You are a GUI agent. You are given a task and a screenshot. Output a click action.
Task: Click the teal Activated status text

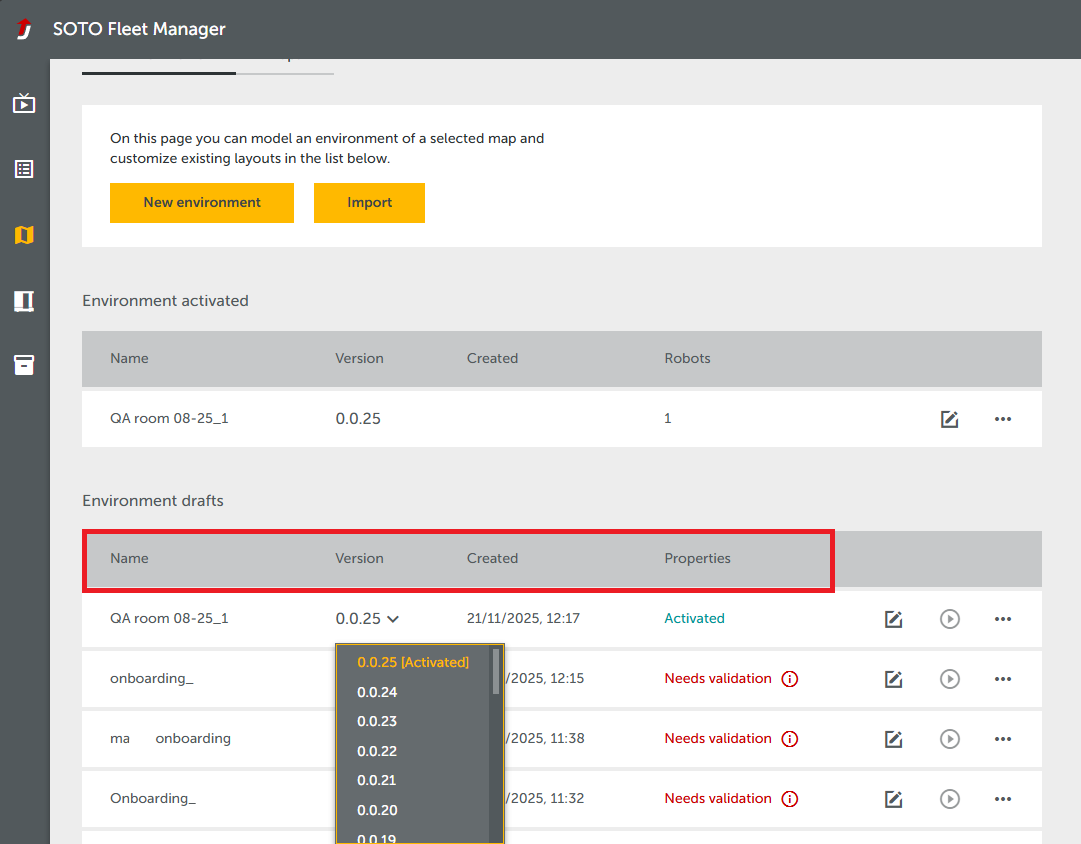(694, 619)
